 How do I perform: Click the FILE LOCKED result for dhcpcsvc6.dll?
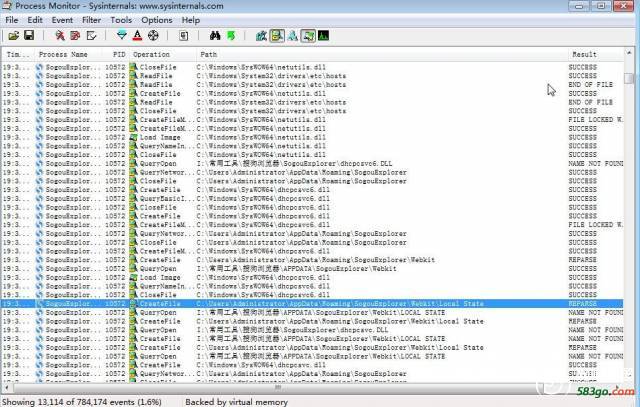coord(596,225)
